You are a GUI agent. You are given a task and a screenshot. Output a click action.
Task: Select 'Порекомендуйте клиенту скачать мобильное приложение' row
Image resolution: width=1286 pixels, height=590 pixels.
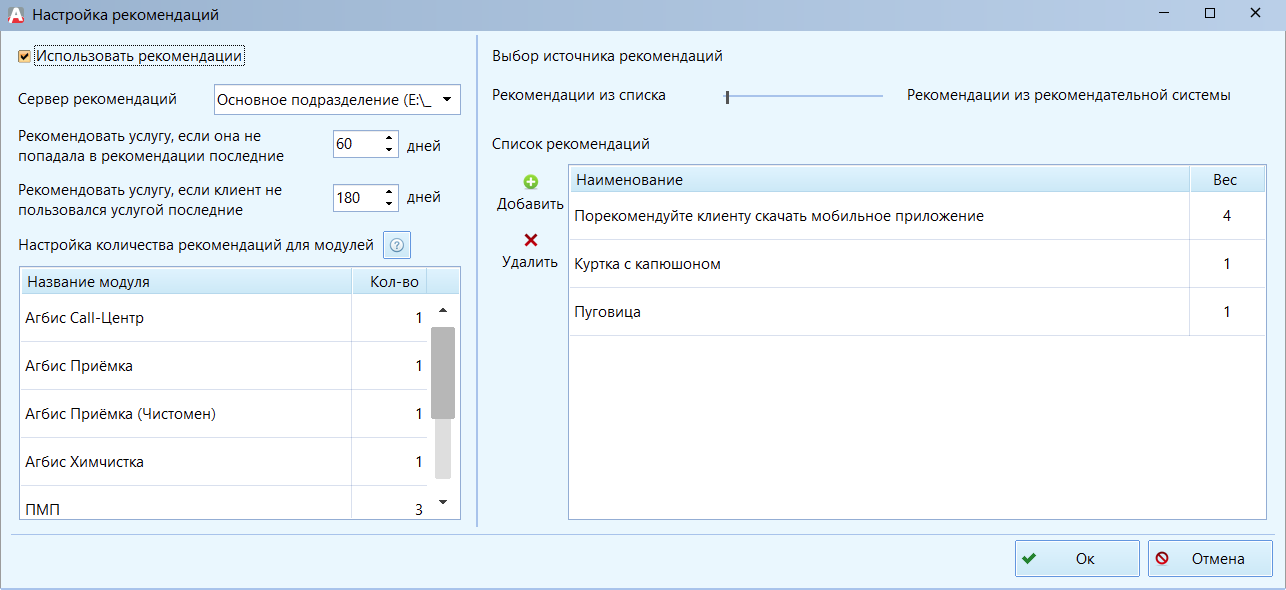click(x=917, y=216)
